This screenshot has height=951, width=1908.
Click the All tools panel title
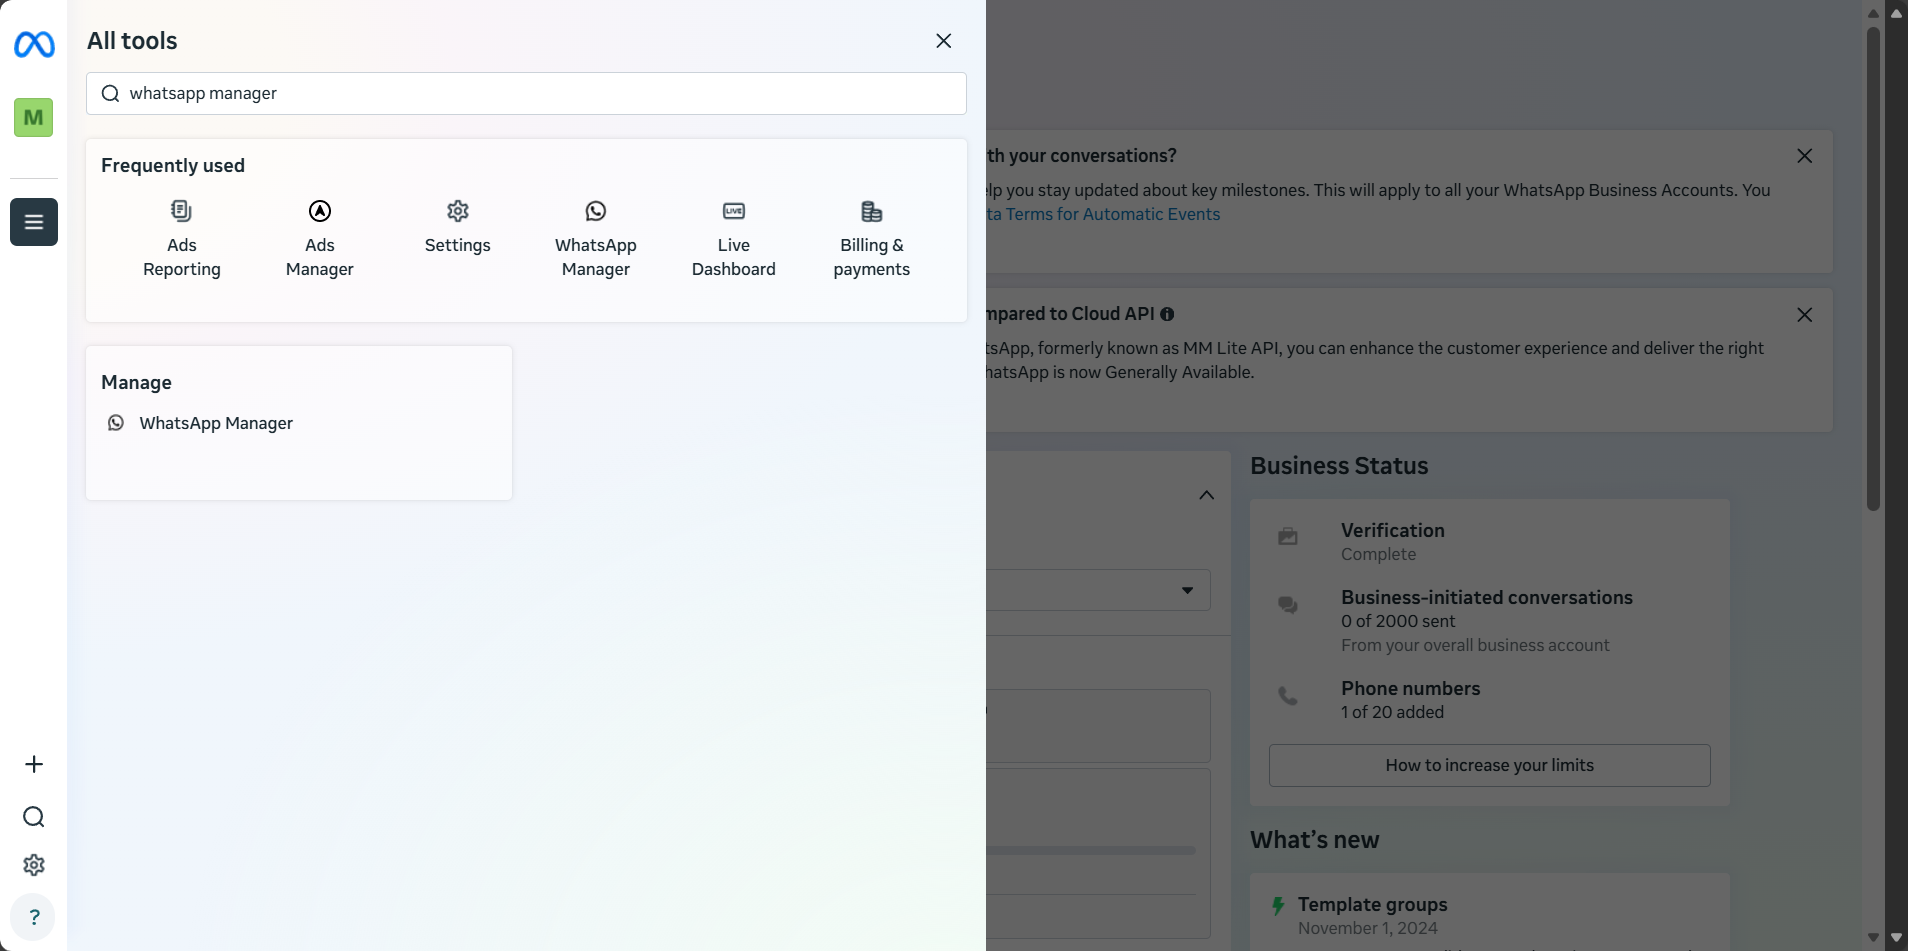click(132, 41)
